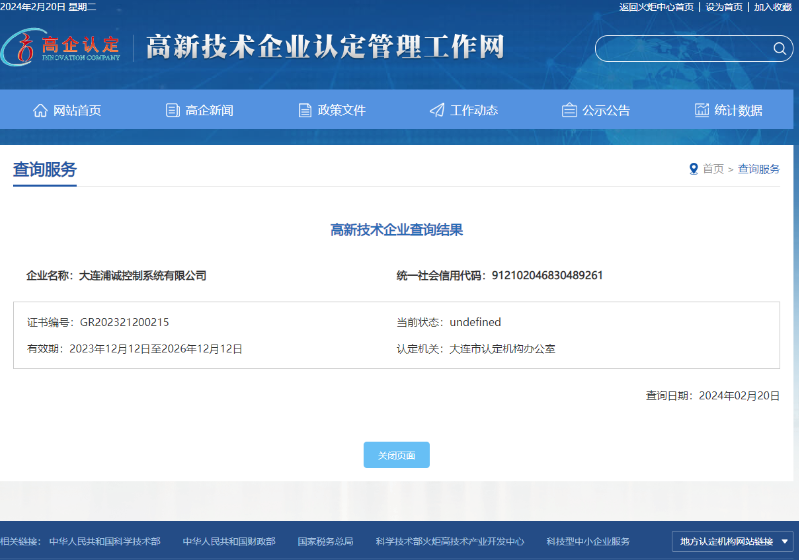Click the 设为首页 link
Image resolution: width=799 pixels, height=560 pixels.
click(724, 7)
